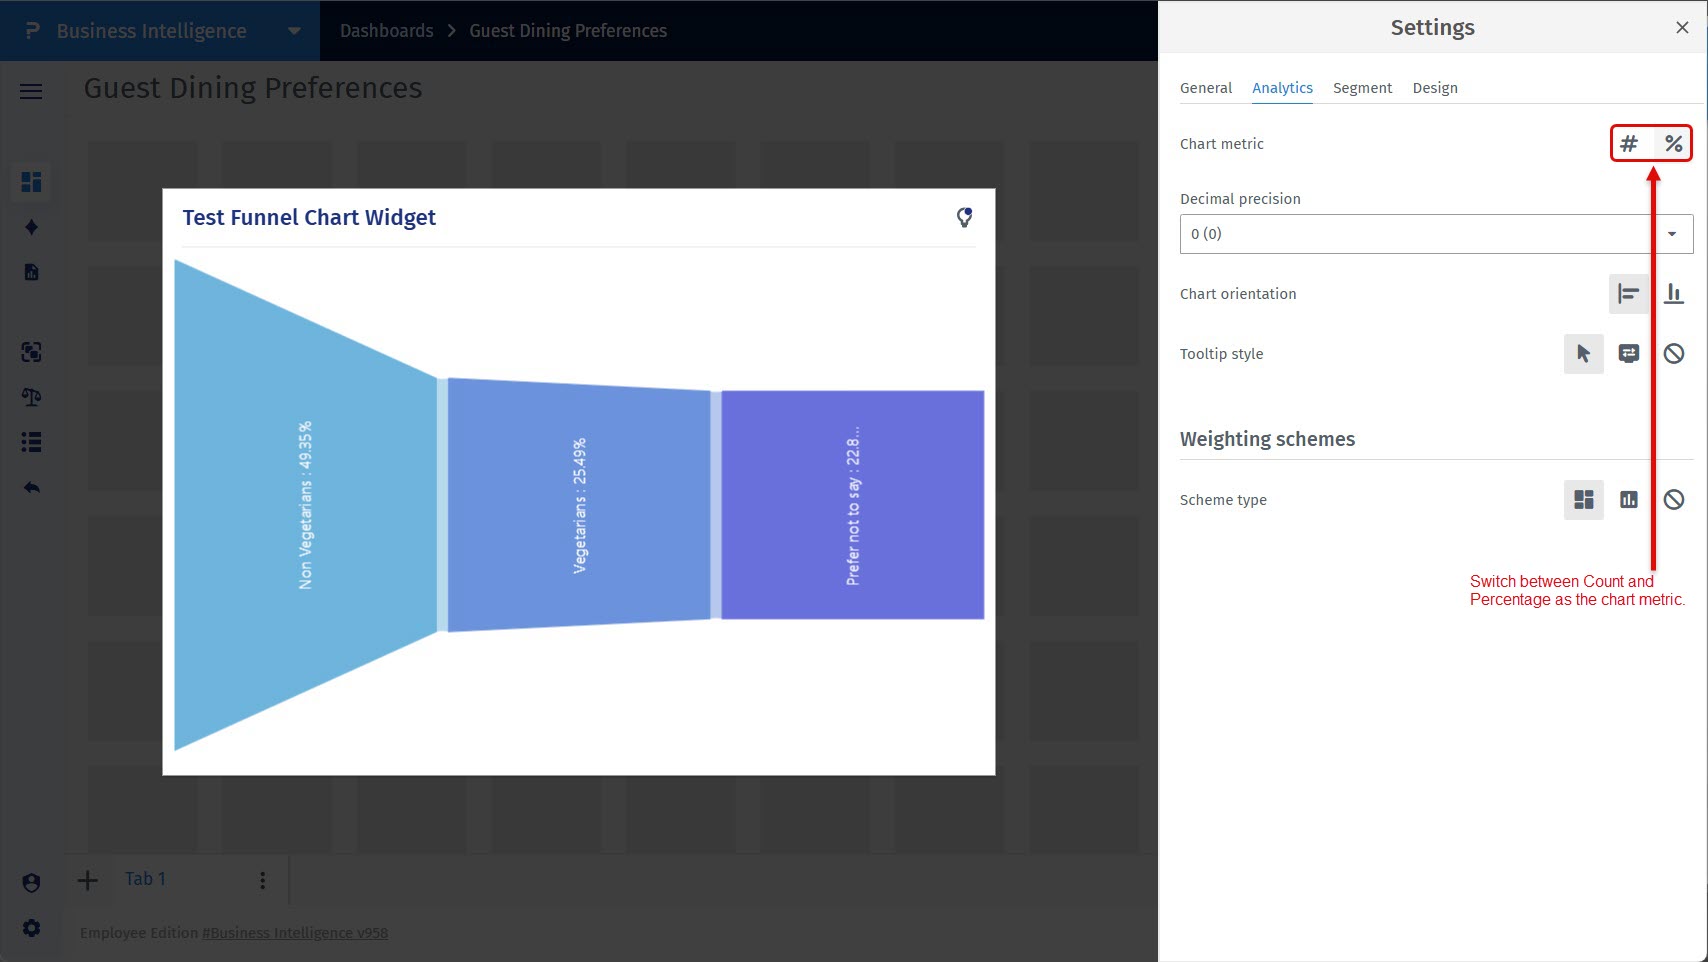Viewport: 1708px width, 962px height.
Task: Switch the chart metric to Percentage (%)
Action: (1673, 144)
